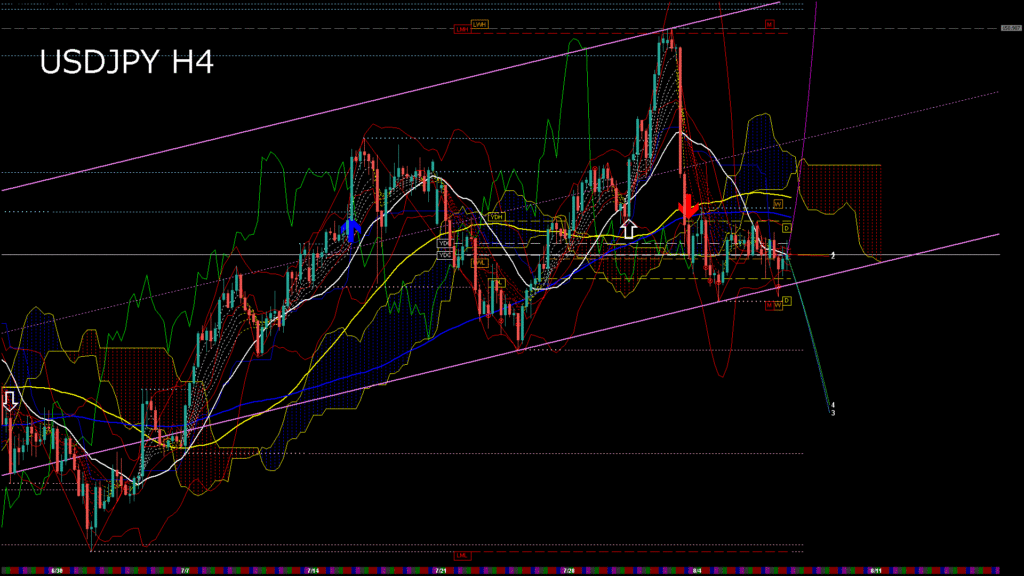Click the number 4 label at the projection end
The height and width of the screenshot is (576, 1024).
coord(833,405)
